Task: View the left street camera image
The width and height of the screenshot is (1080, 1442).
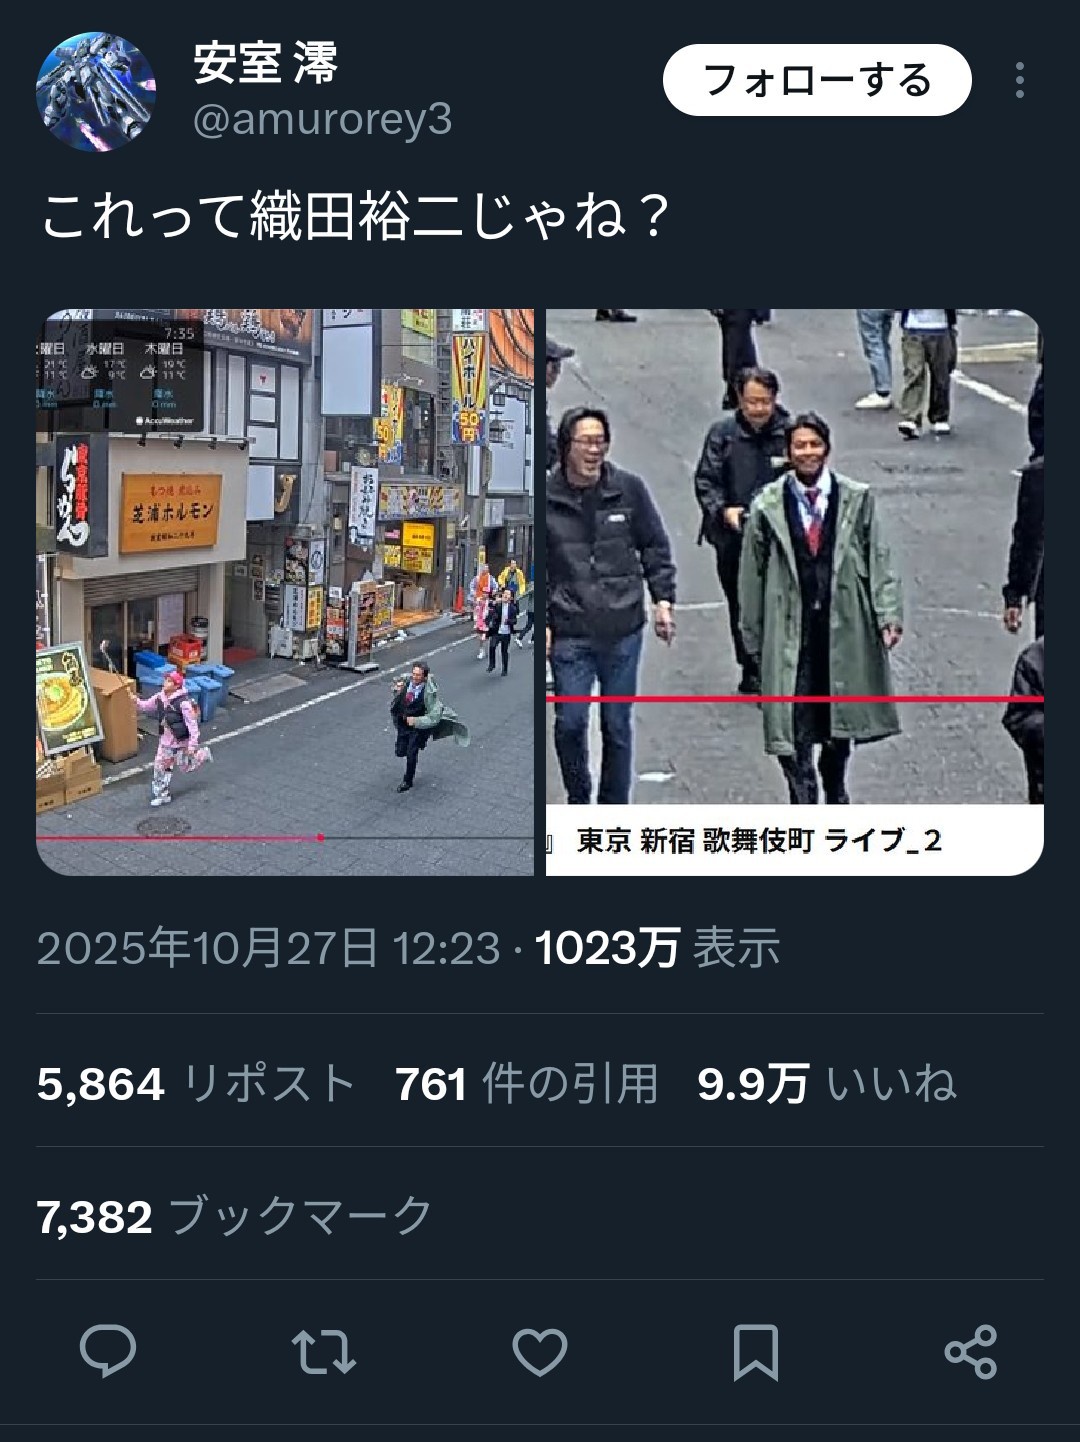Action: coord(285,592)
